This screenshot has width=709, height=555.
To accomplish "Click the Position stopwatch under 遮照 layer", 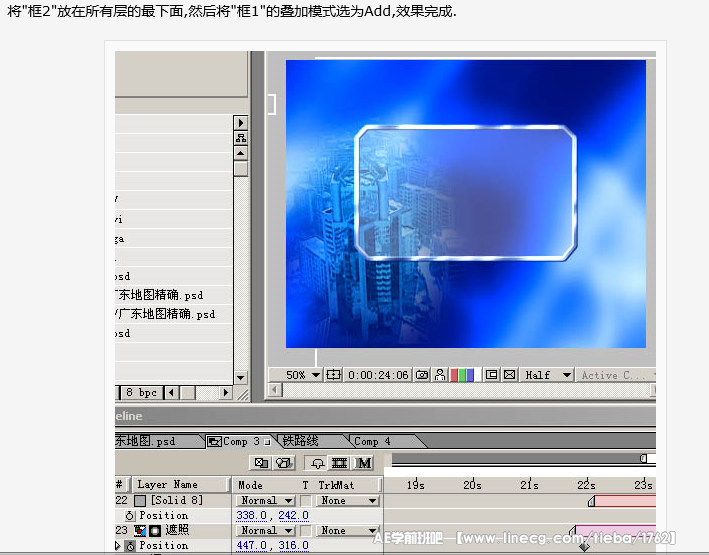I will click(131, 546).
